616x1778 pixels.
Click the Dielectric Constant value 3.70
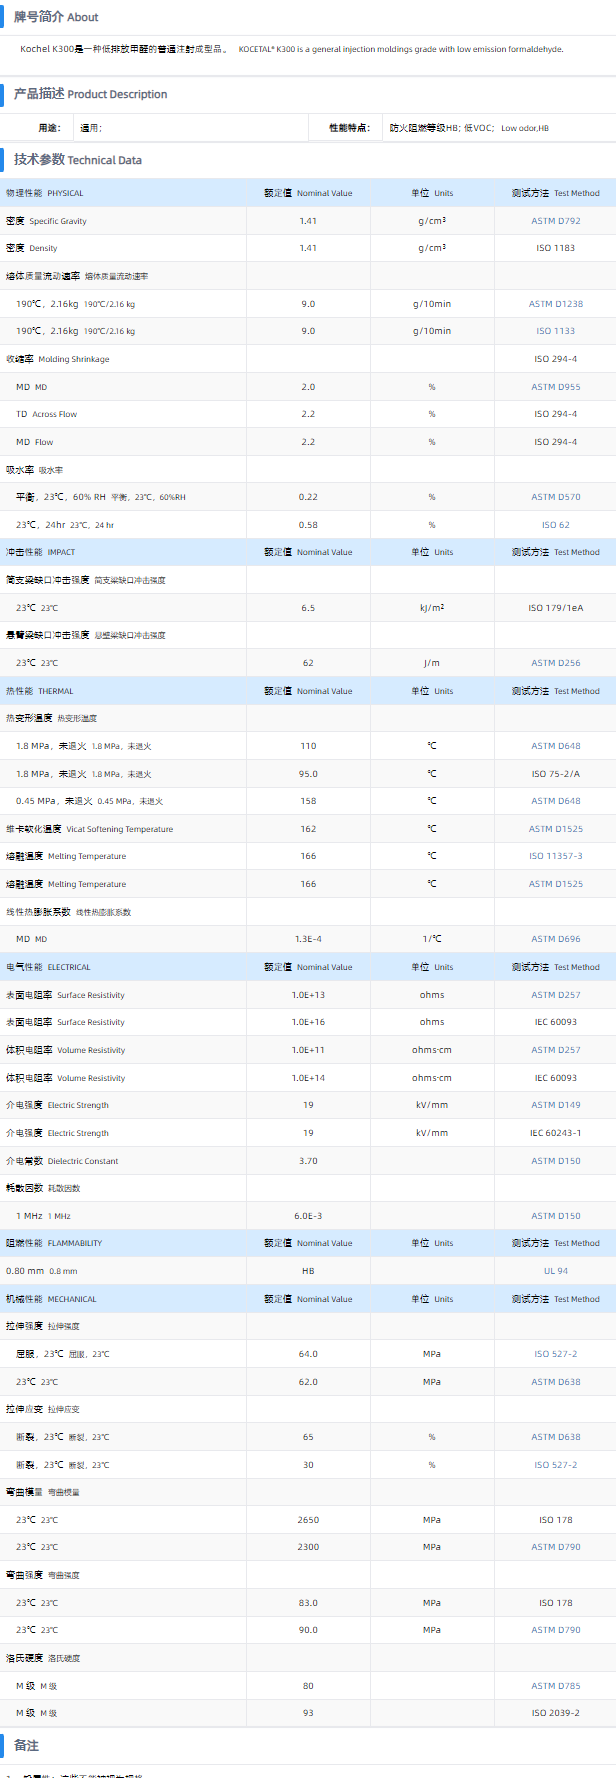308,1161
